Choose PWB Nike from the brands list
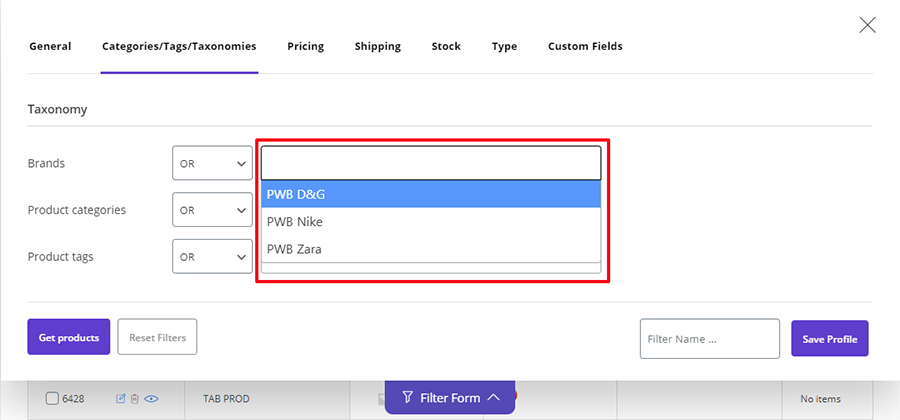 pyautogui.click(x=431, y=221)
